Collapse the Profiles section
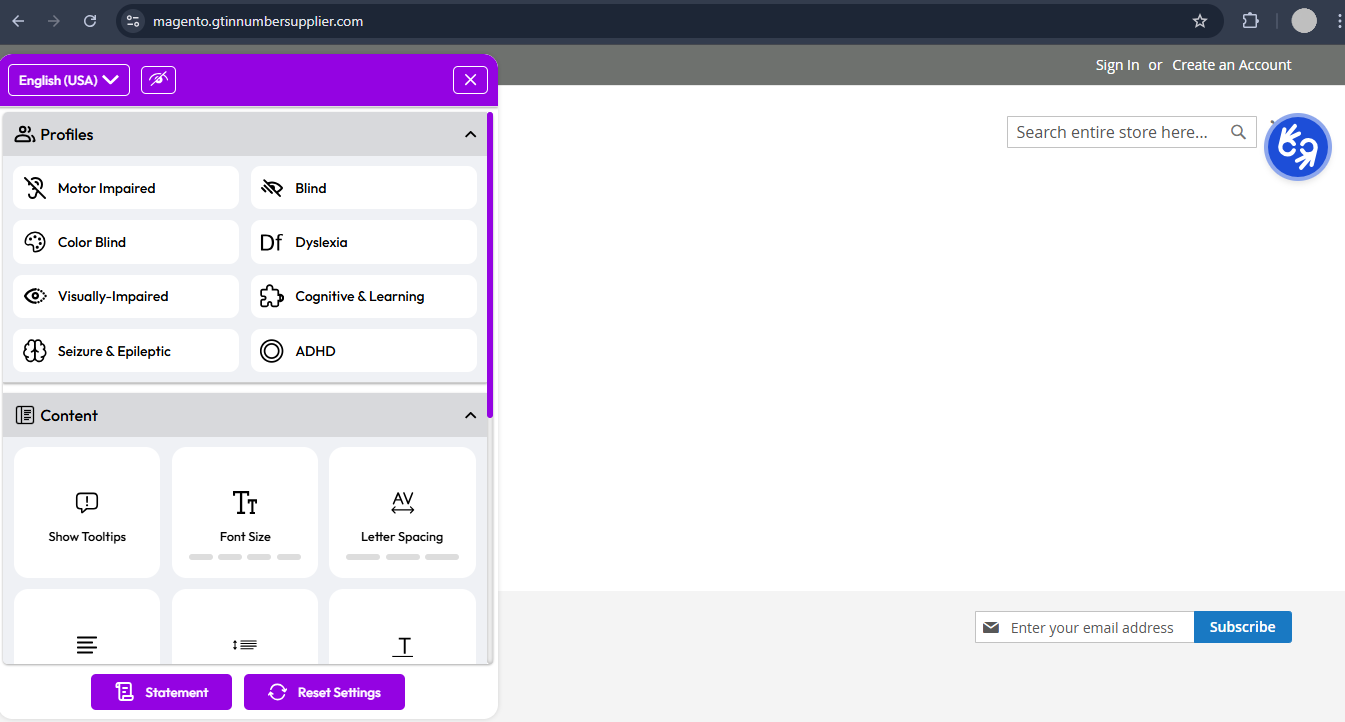This screenshot has height=722, width=1345. (x=470, y=133)
